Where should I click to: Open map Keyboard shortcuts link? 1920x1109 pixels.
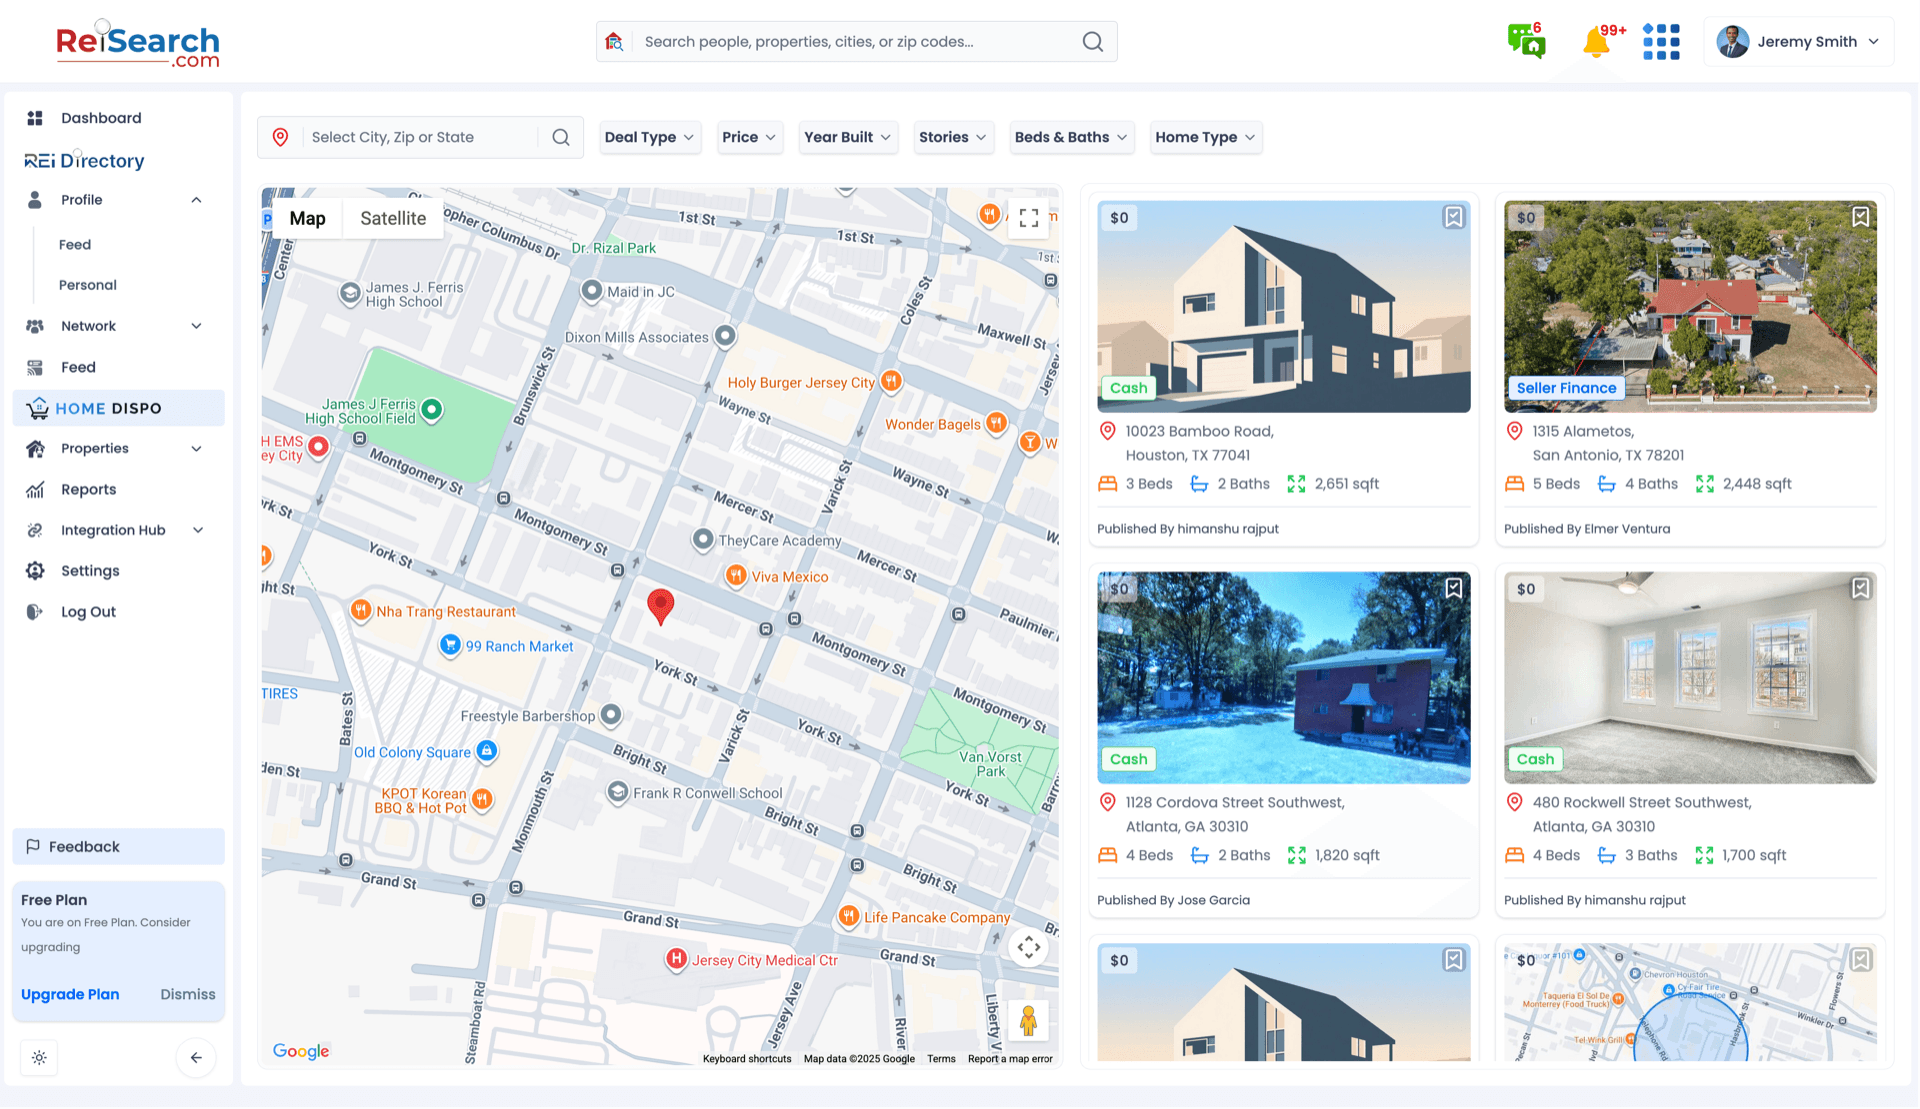[x=747, y=1059]
